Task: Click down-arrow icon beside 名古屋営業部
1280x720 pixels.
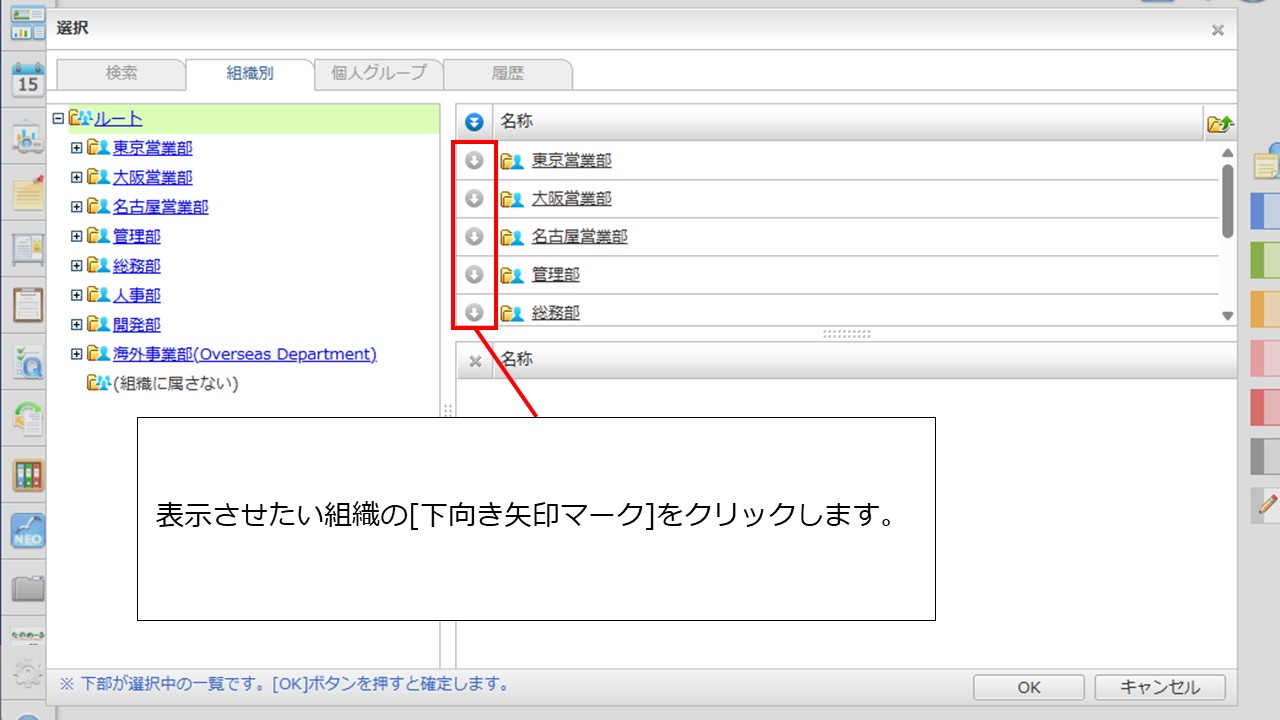Action: pos(475,236)
